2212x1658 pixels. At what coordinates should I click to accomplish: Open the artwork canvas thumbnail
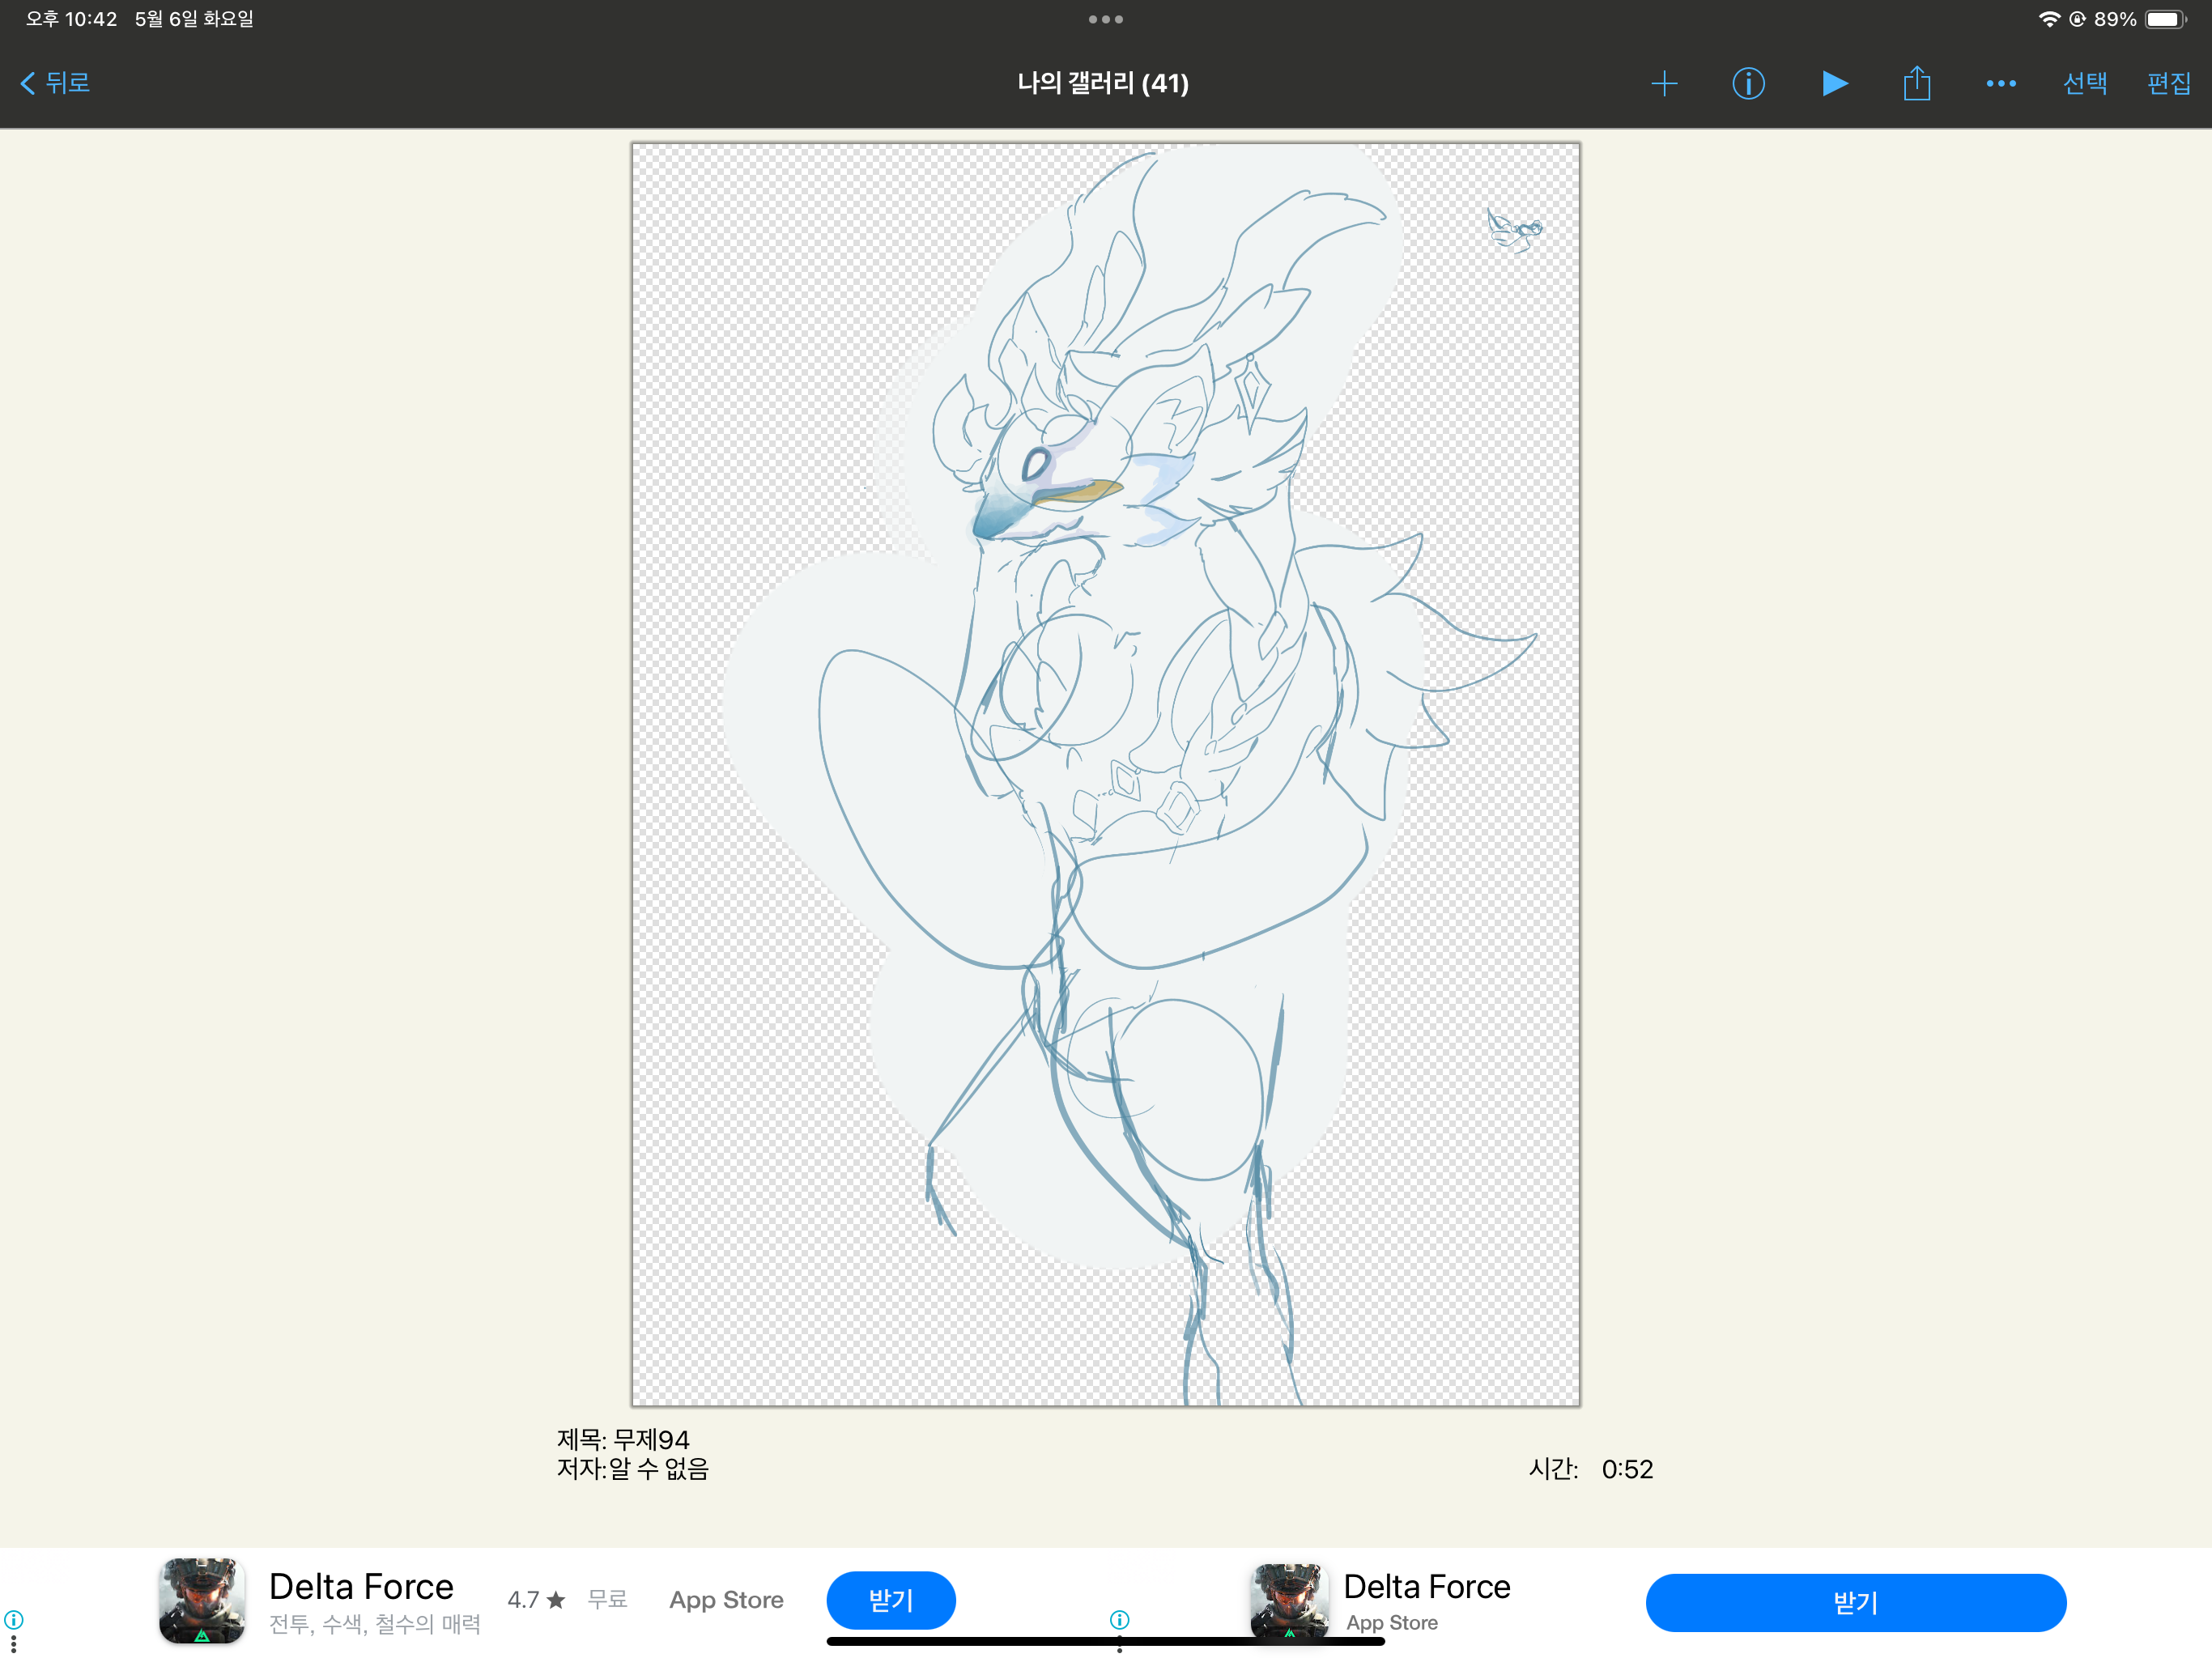[x=1105, y=774]
